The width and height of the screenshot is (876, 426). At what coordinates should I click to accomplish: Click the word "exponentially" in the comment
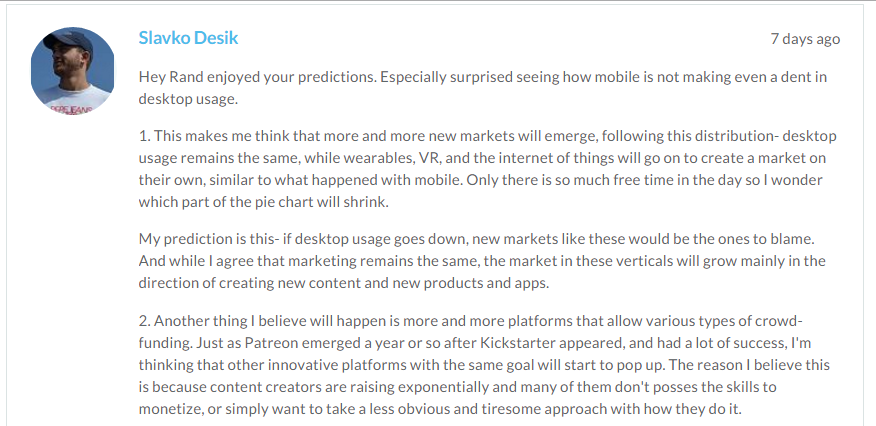click(x=431, y=387)
